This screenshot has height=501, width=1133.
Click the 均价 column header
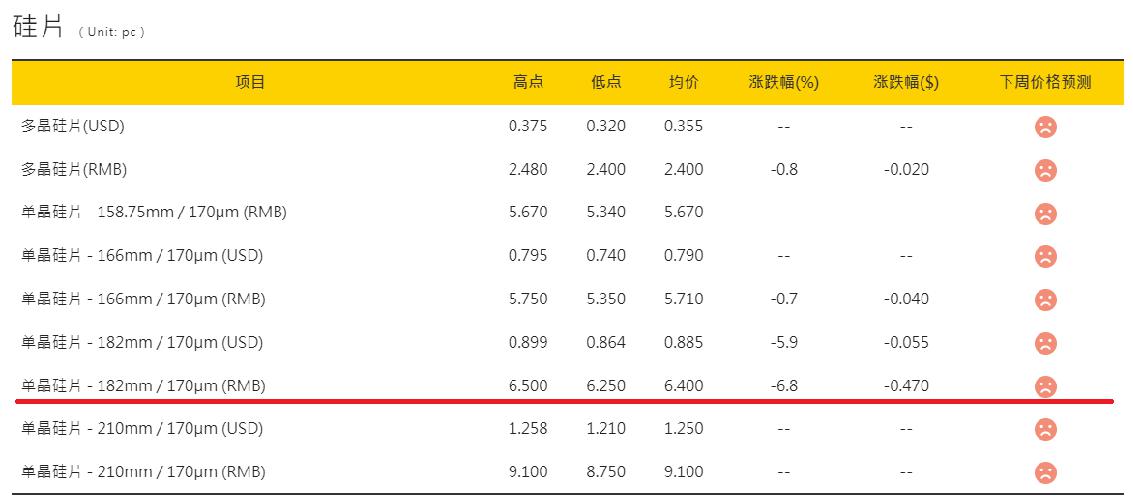[x=684, y=82]
